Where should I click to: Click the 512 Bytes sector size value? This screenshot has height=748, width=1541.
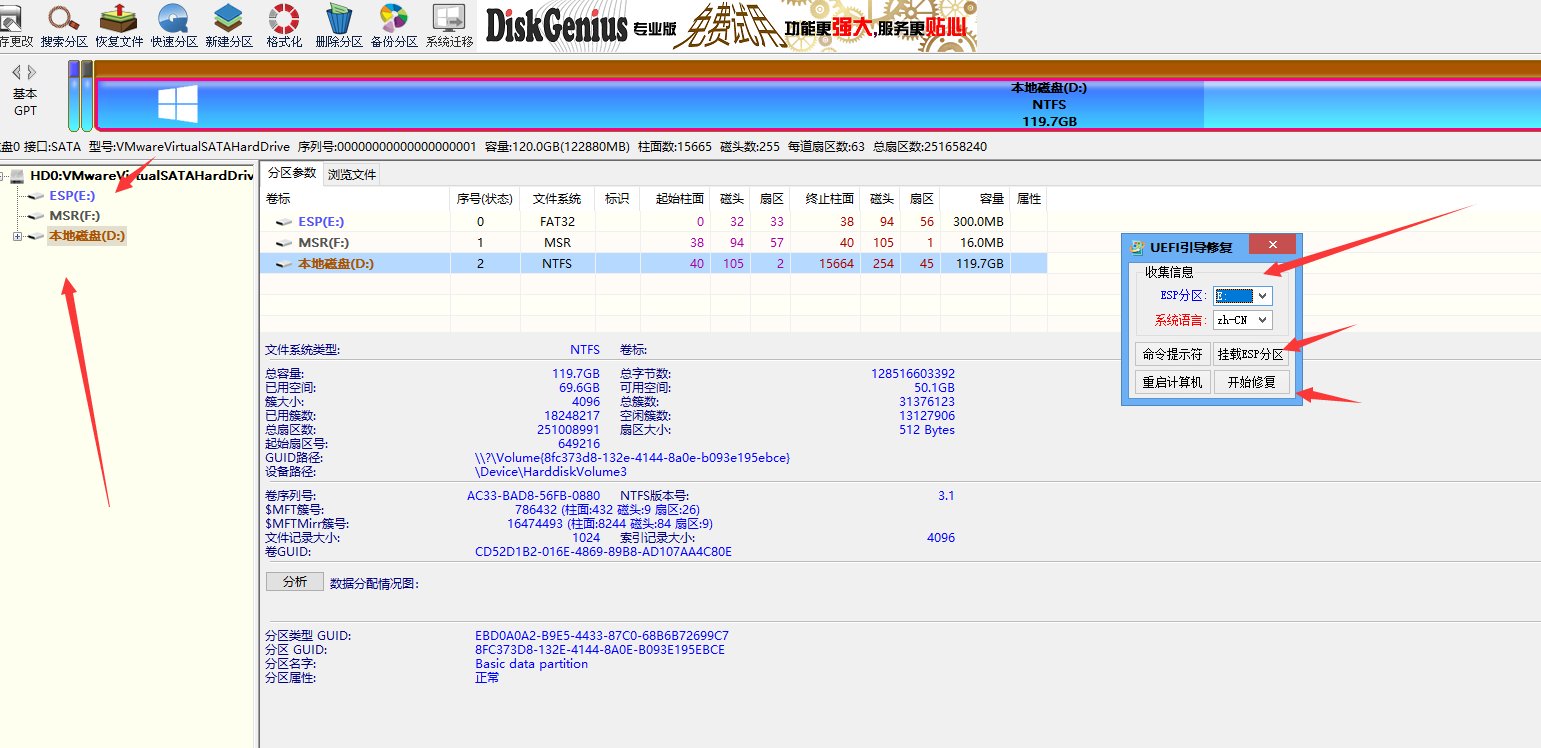tap(927, 430)
